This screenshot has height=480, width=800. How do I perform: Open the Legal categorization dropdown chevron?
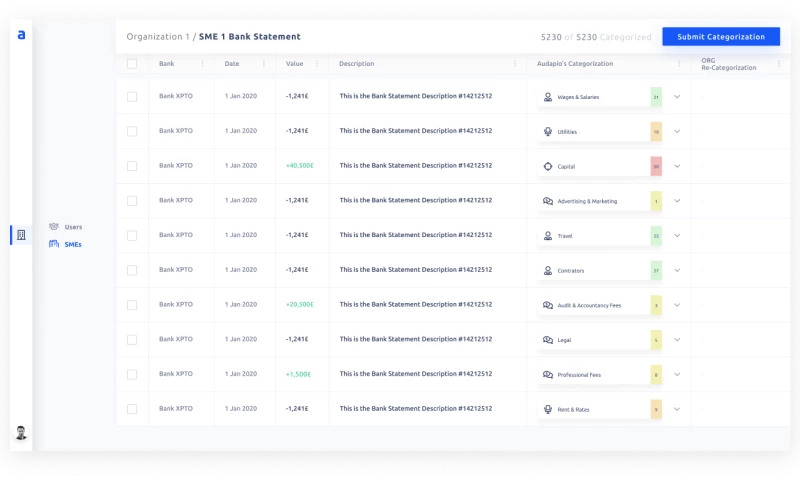coord(677,340)
